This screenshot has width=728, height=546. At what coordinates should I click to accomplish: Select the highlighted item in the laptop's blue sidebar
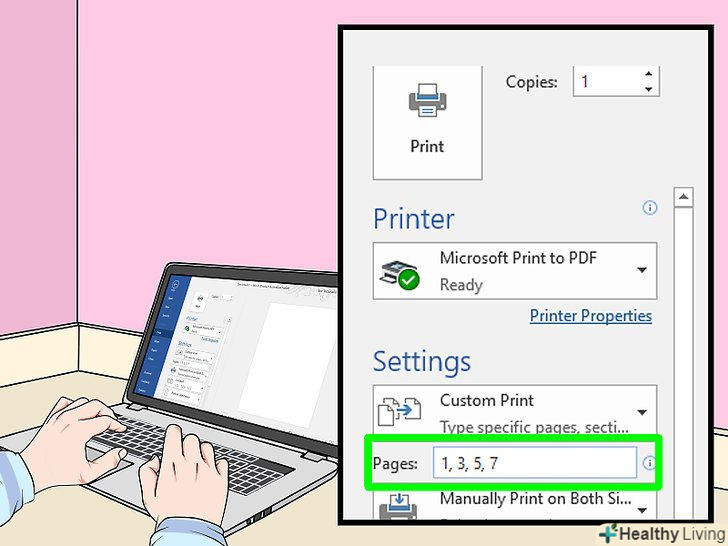click(159, 332)
